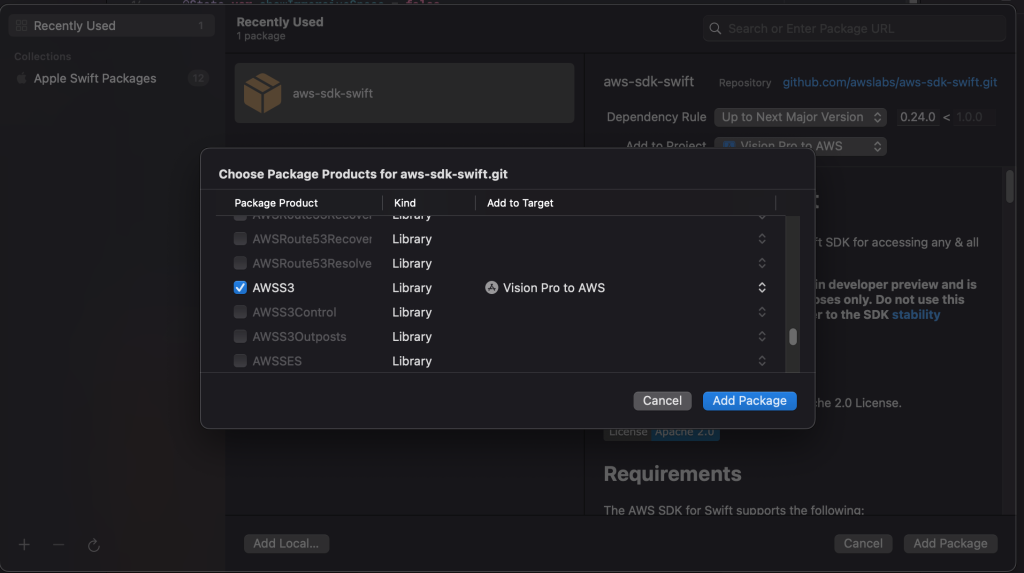Image resolution: width=1024 pixels, height=573 pixels.
Task: Click Add Package at the bottom of the packages window
Action: click(950, 544)
